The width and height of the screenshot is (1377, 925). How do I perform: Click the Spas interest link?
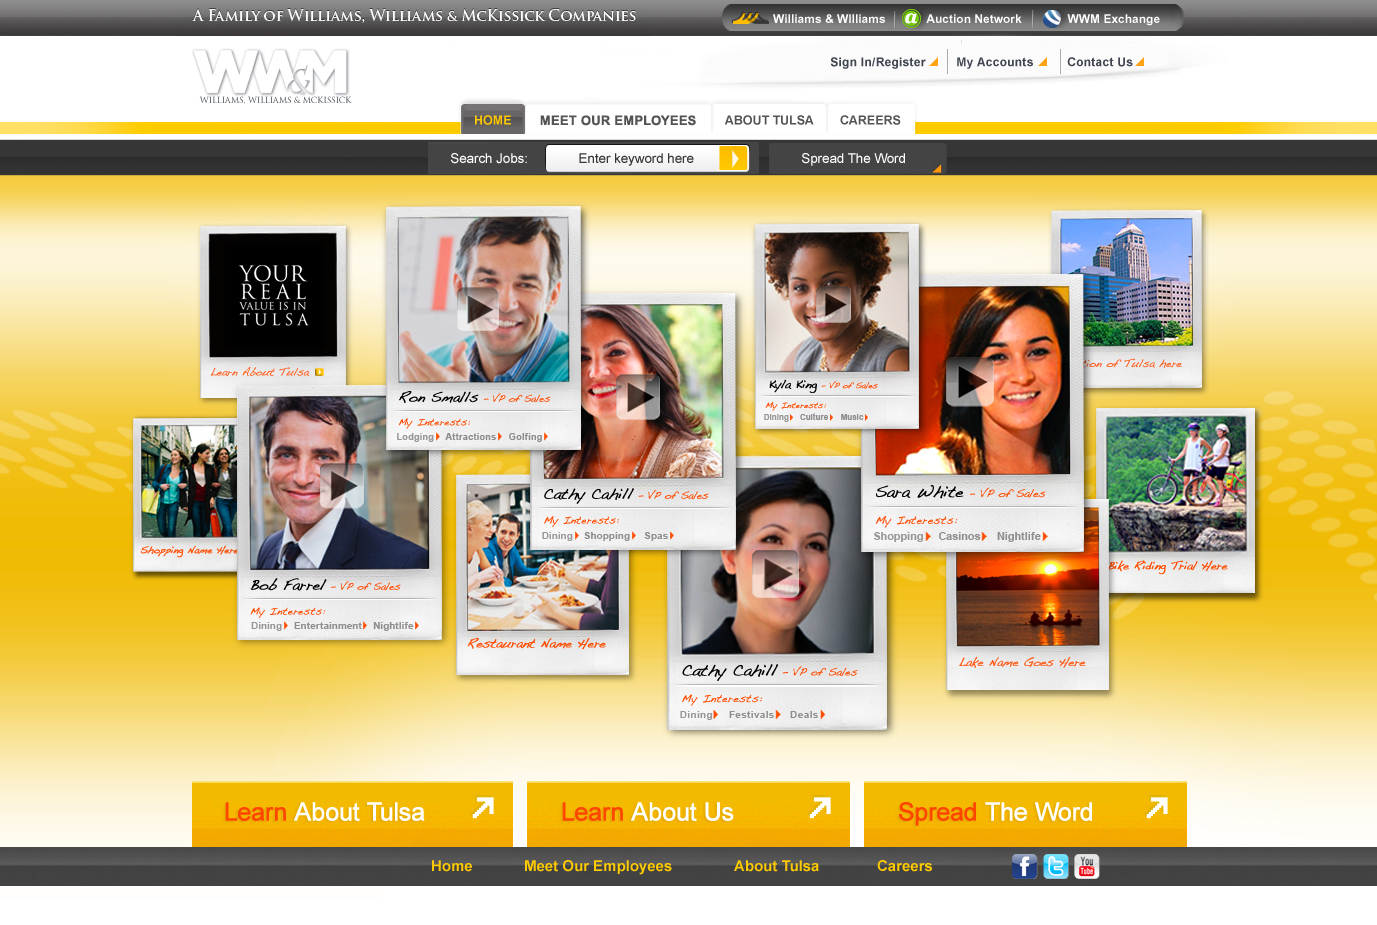659,536
